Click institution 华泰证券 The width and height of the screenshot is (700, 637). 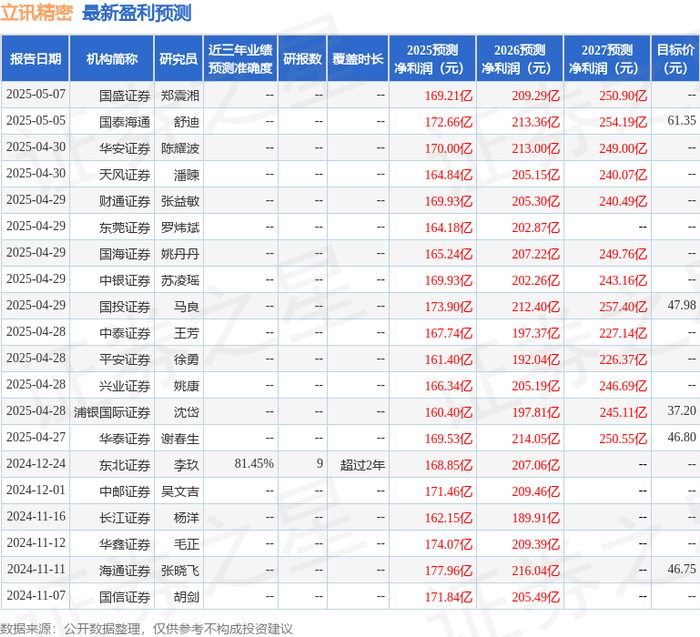pos(125,438)
